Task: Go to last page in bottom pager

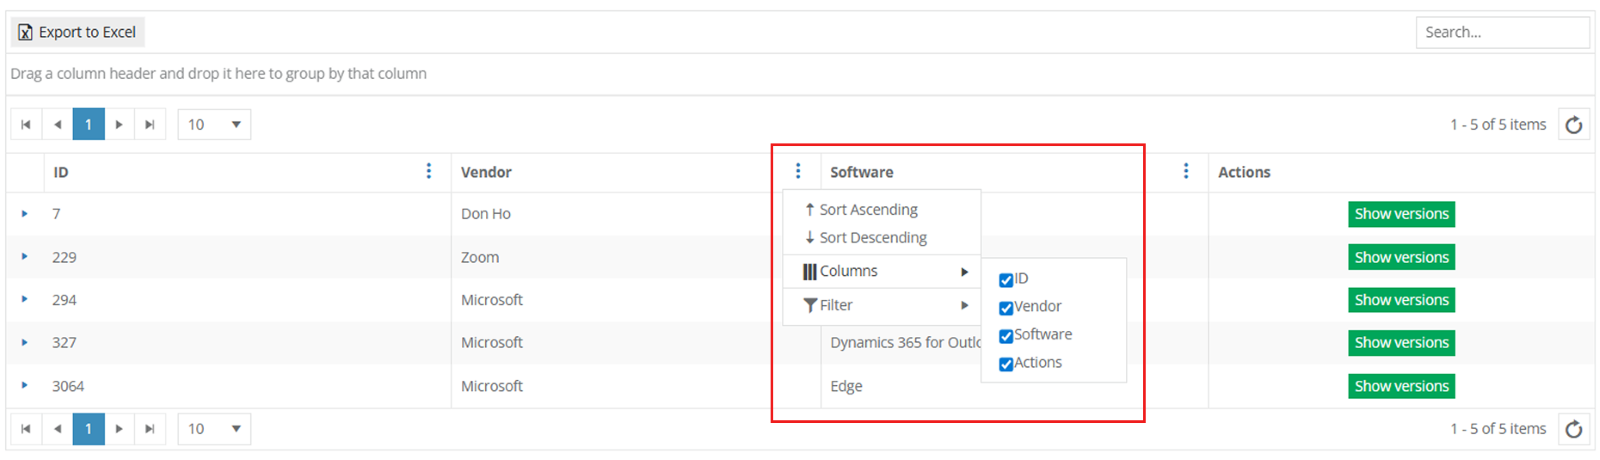Action: pyautogui.click(x=150, y=429)
